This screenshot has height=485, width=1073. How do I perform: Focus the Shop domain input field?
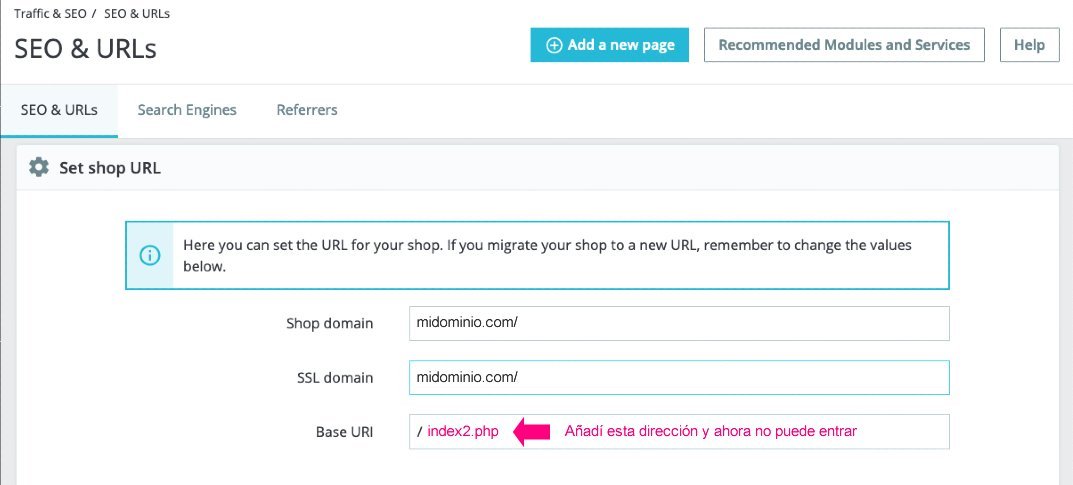(678, 324)
